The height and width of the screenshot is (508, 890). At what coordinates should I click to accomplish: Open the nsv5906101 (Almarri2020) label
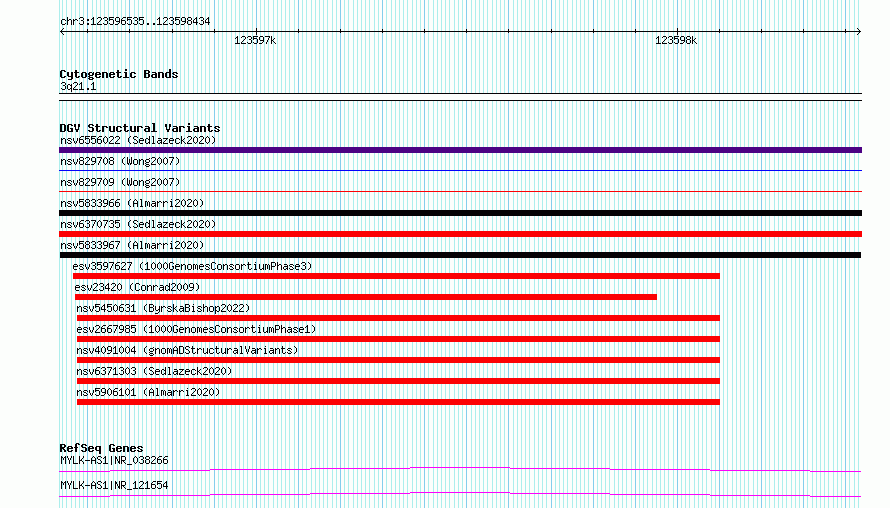tap(148, 392)
